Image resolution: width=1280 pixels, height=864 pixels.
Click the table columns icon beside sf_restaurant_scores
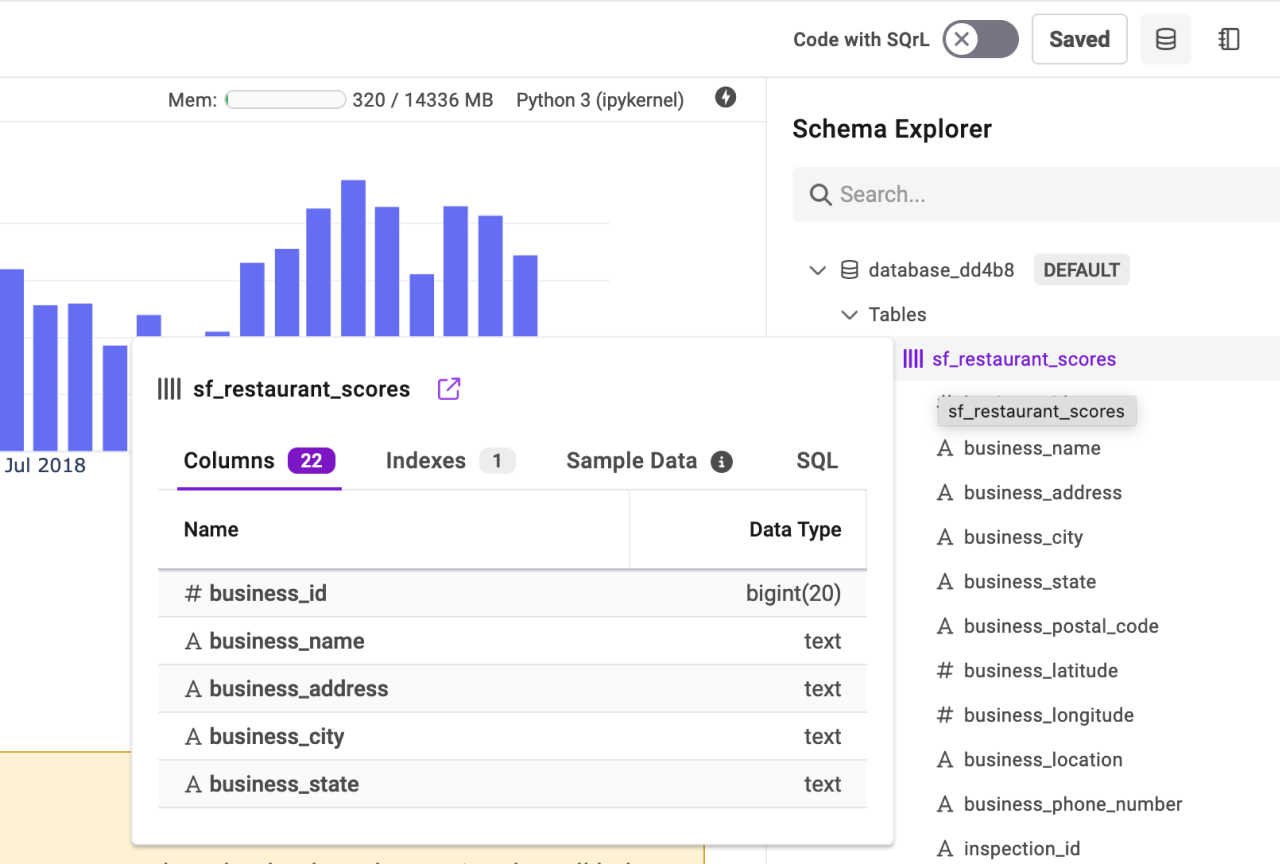click(x=913, y=359)
